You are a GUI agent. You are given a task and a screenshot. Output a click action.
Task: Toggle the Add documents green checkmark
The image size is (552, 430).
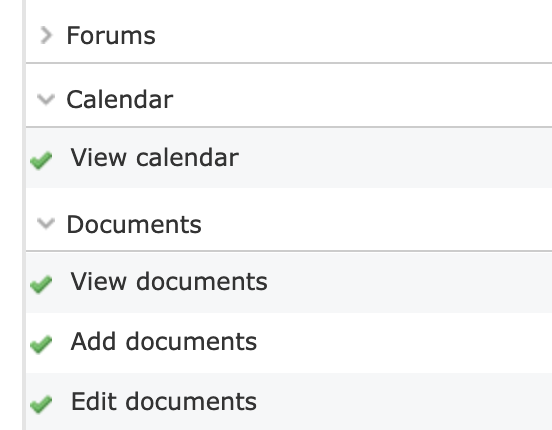[41, 344]
